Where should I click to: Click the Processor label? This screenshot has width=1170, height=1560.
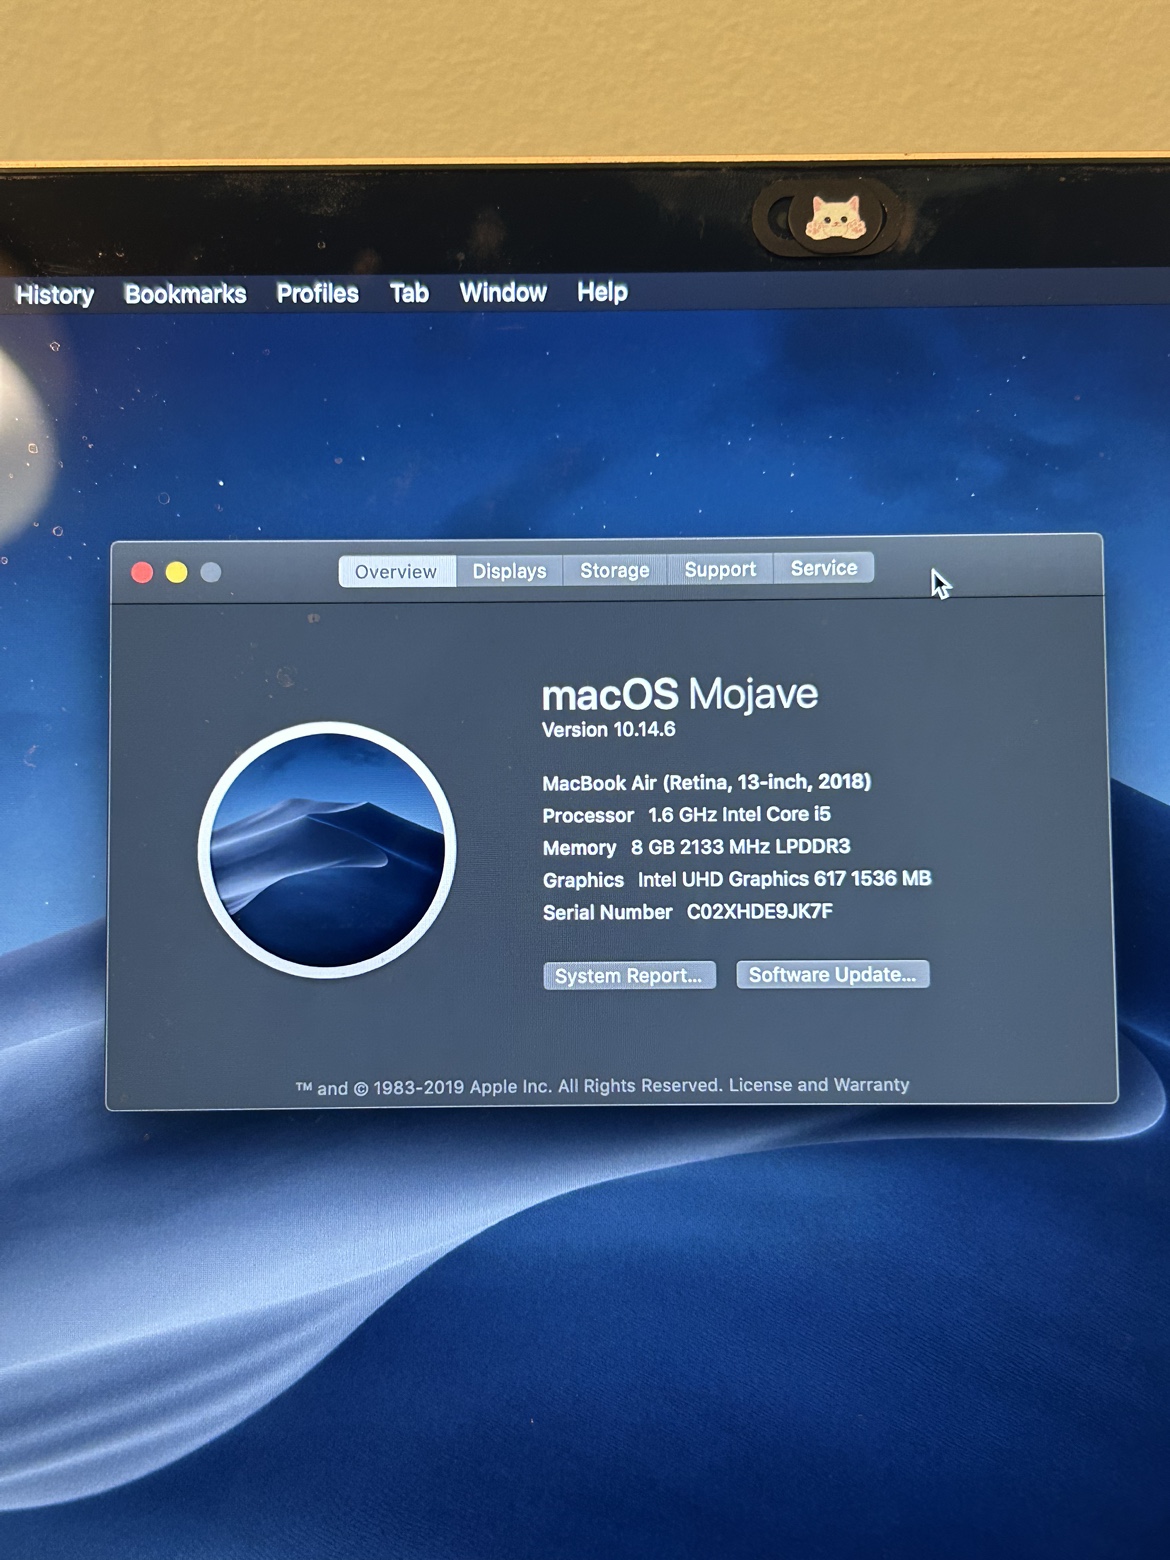click(x=588, y=816)
